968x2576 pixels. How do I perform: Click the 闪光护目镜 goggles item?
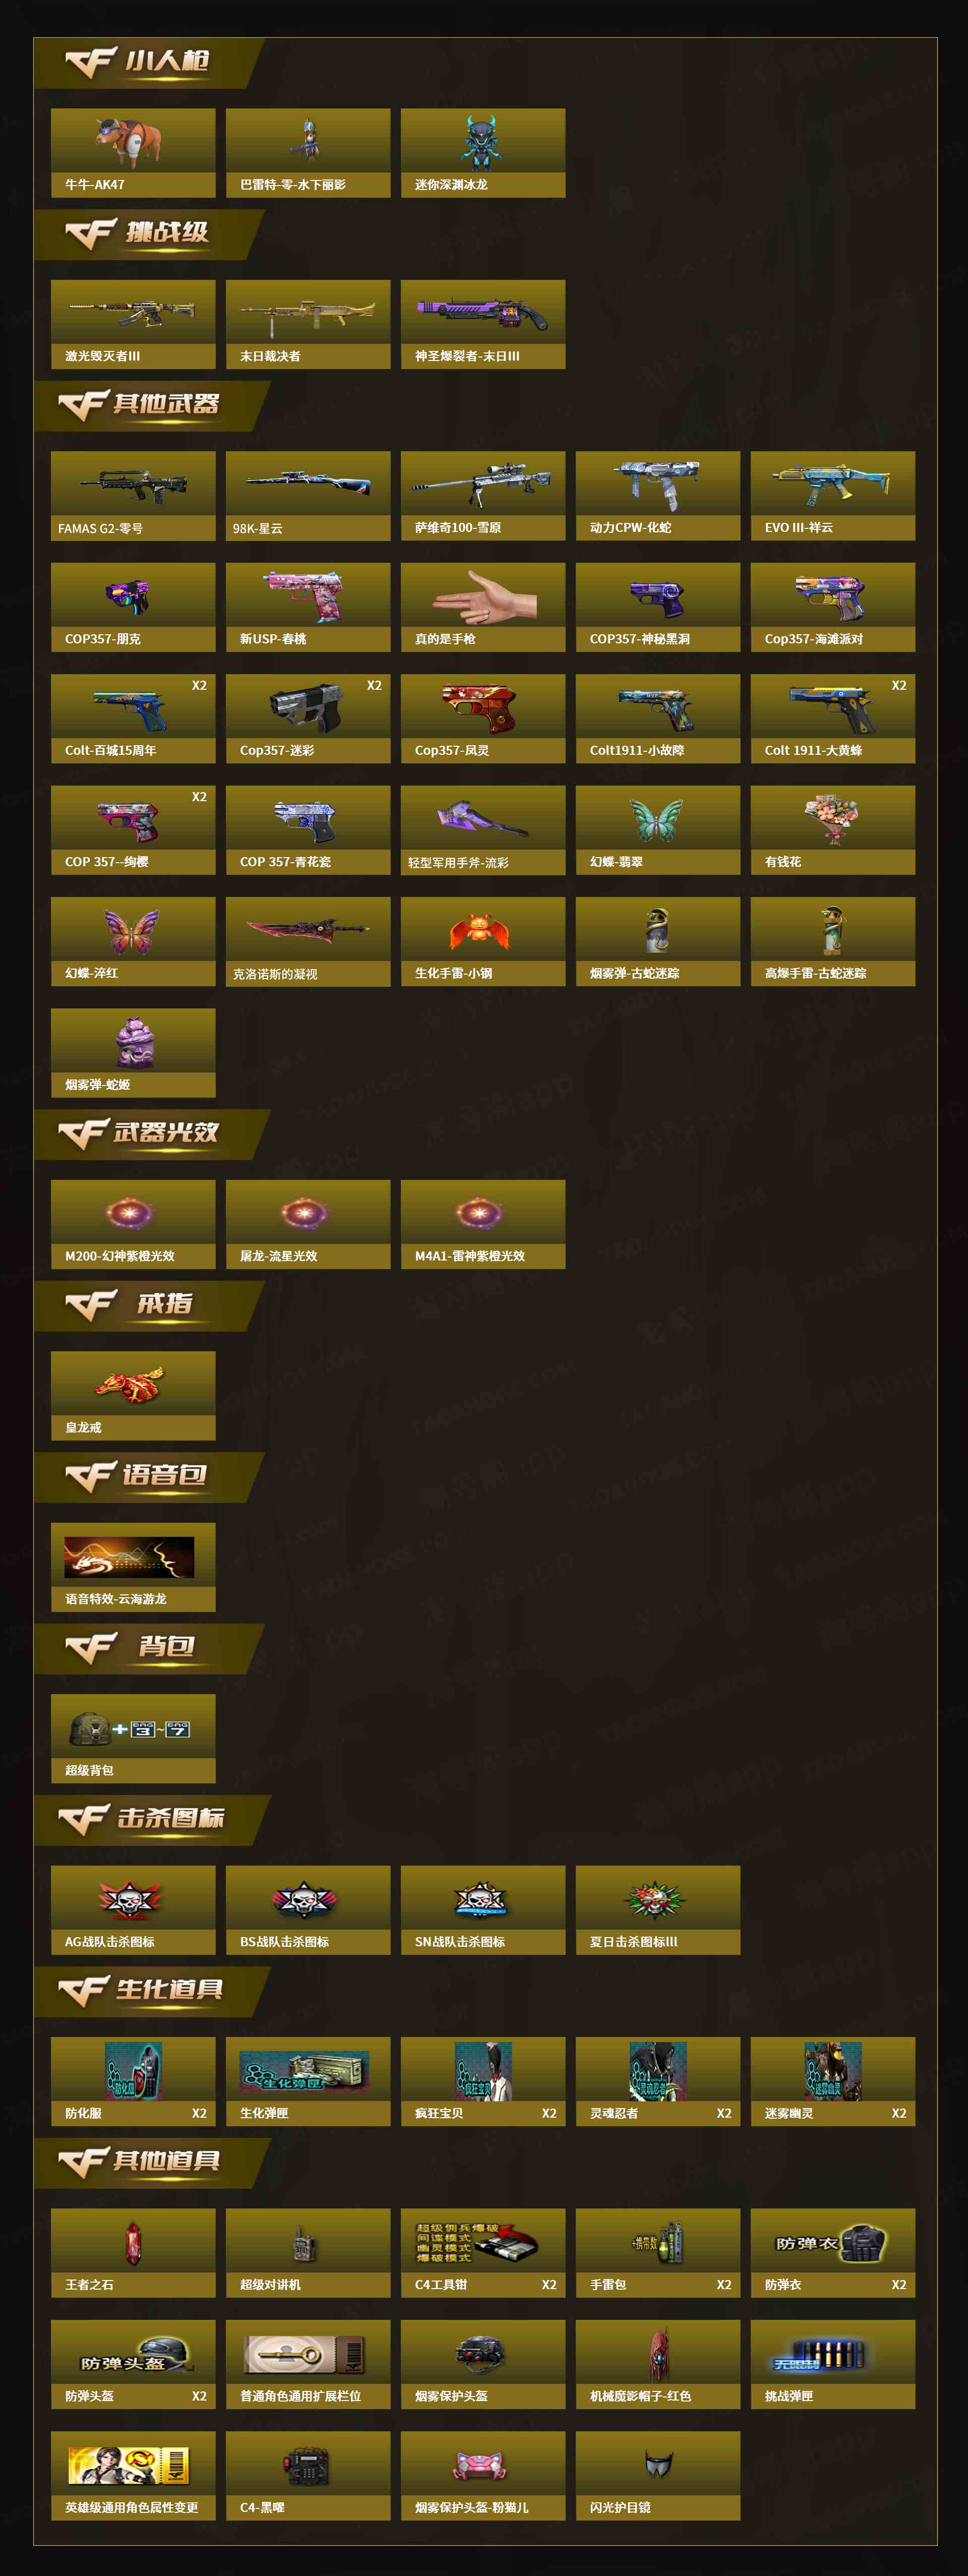658,2476
